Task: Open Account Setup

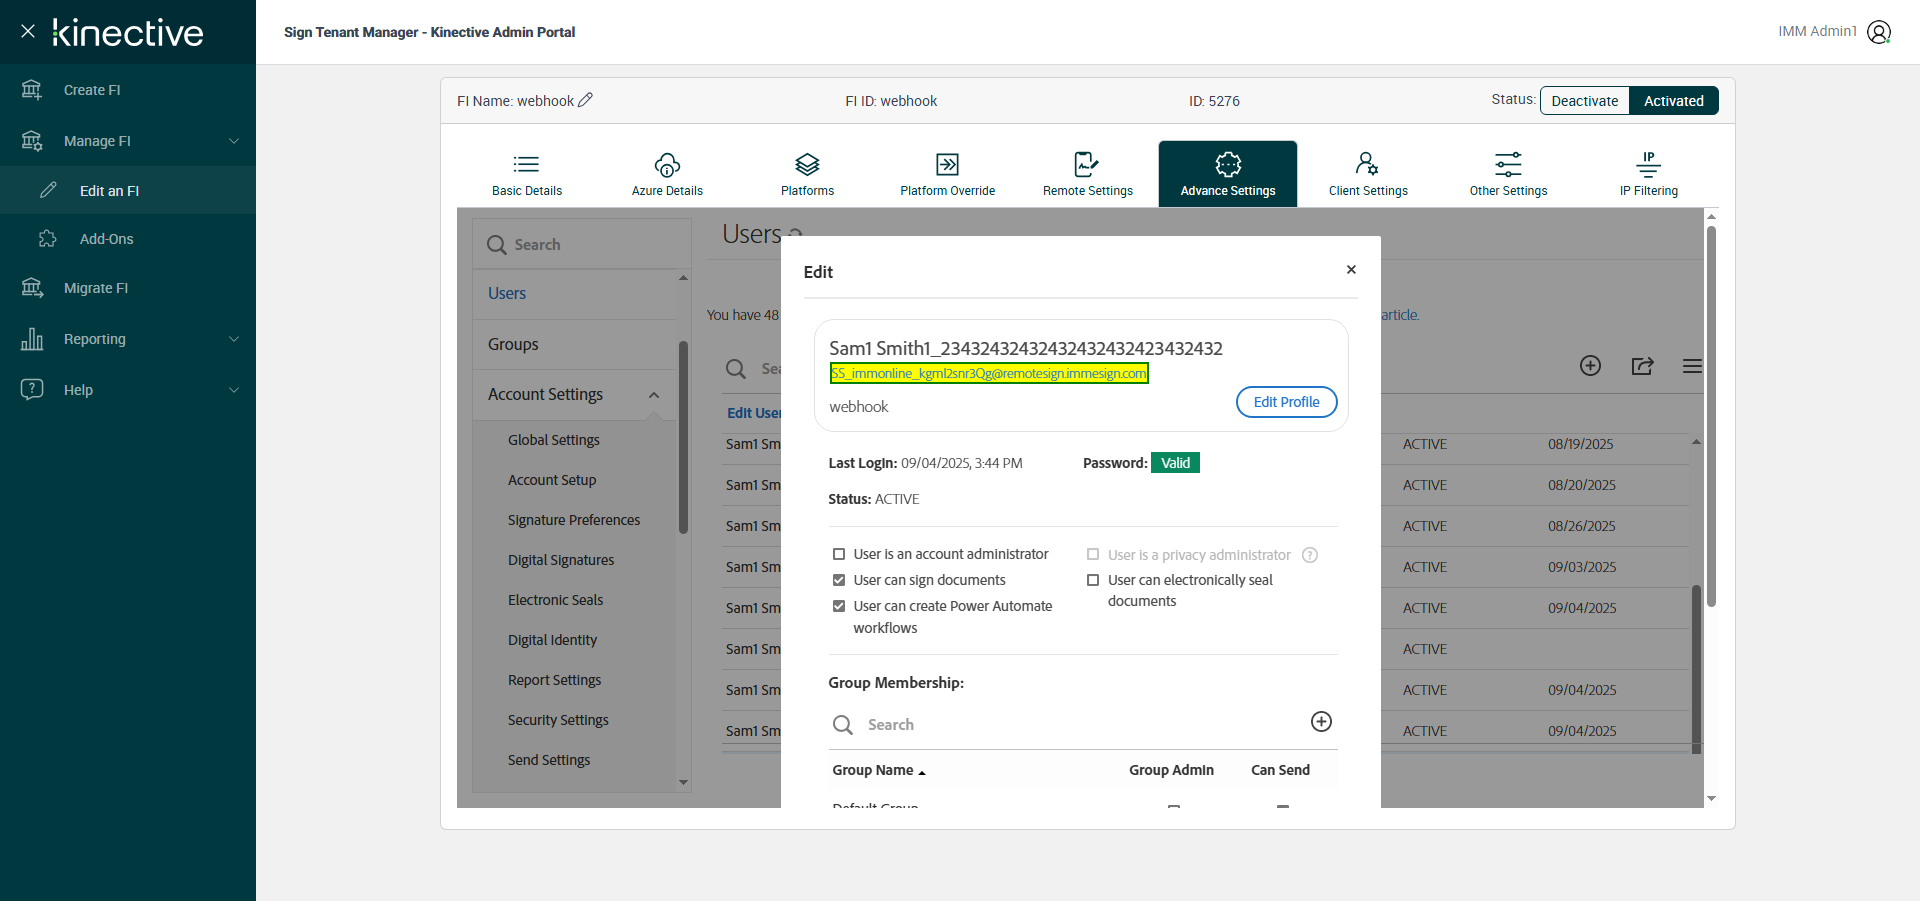Action: click(x=552, y=480)
